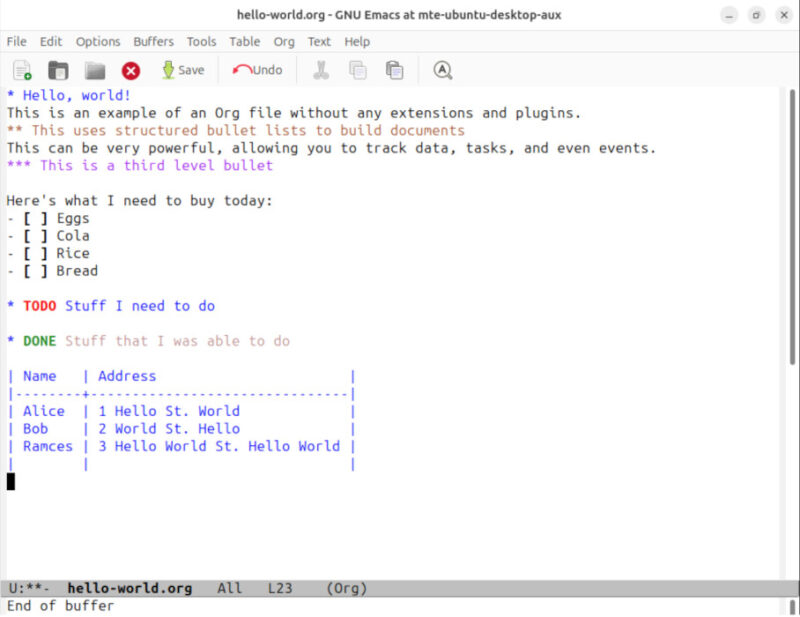800x617 pixels.
Task: Save the buffer with the Save icon
Action: pos(184,70)
